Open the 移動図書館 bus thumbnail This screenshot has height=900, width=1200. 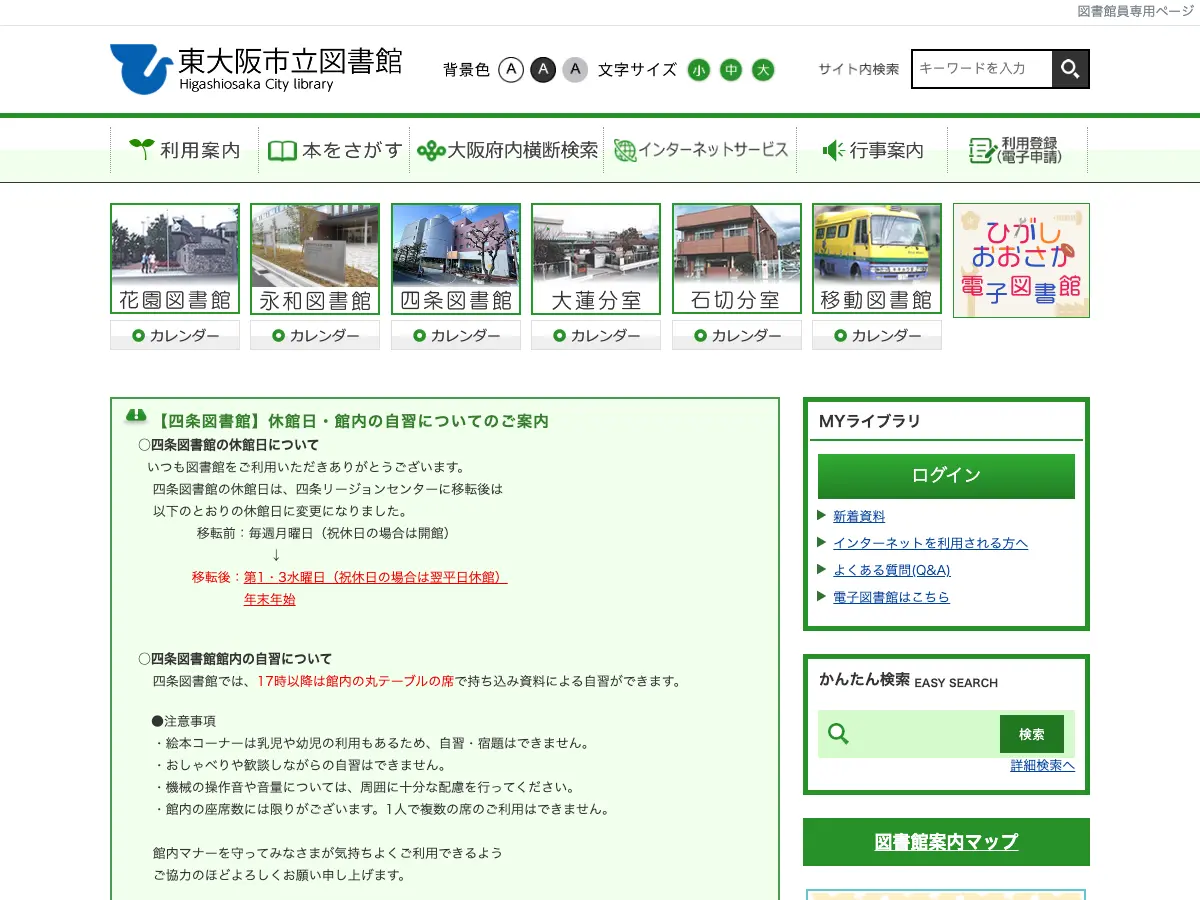tap(877, 259)
